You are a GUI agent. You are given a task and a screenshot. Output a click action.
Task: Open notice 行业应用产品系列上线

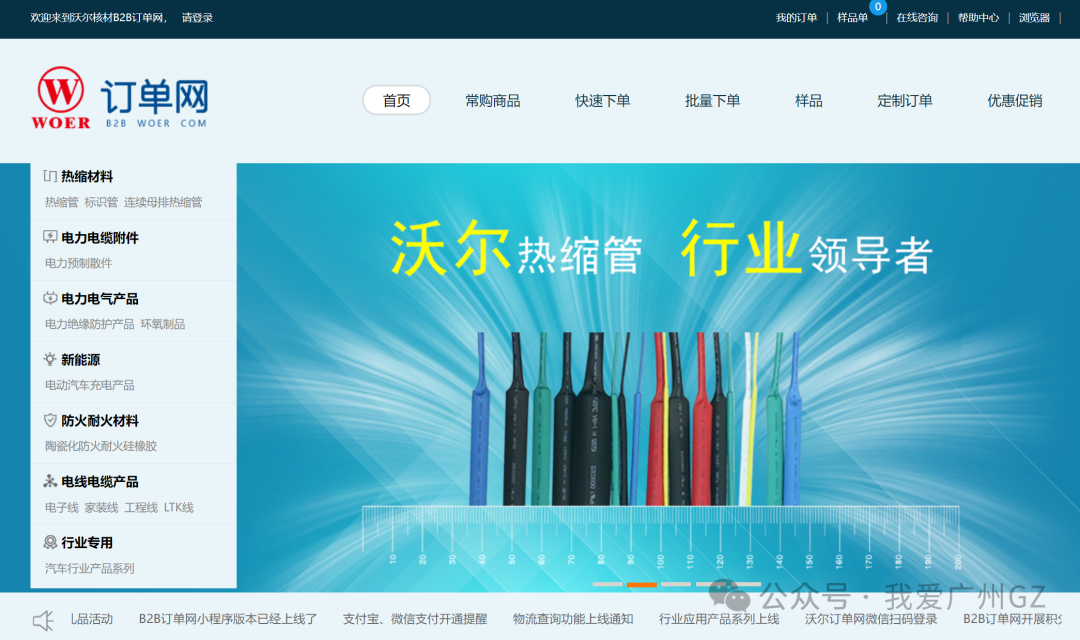click(719, 619)
